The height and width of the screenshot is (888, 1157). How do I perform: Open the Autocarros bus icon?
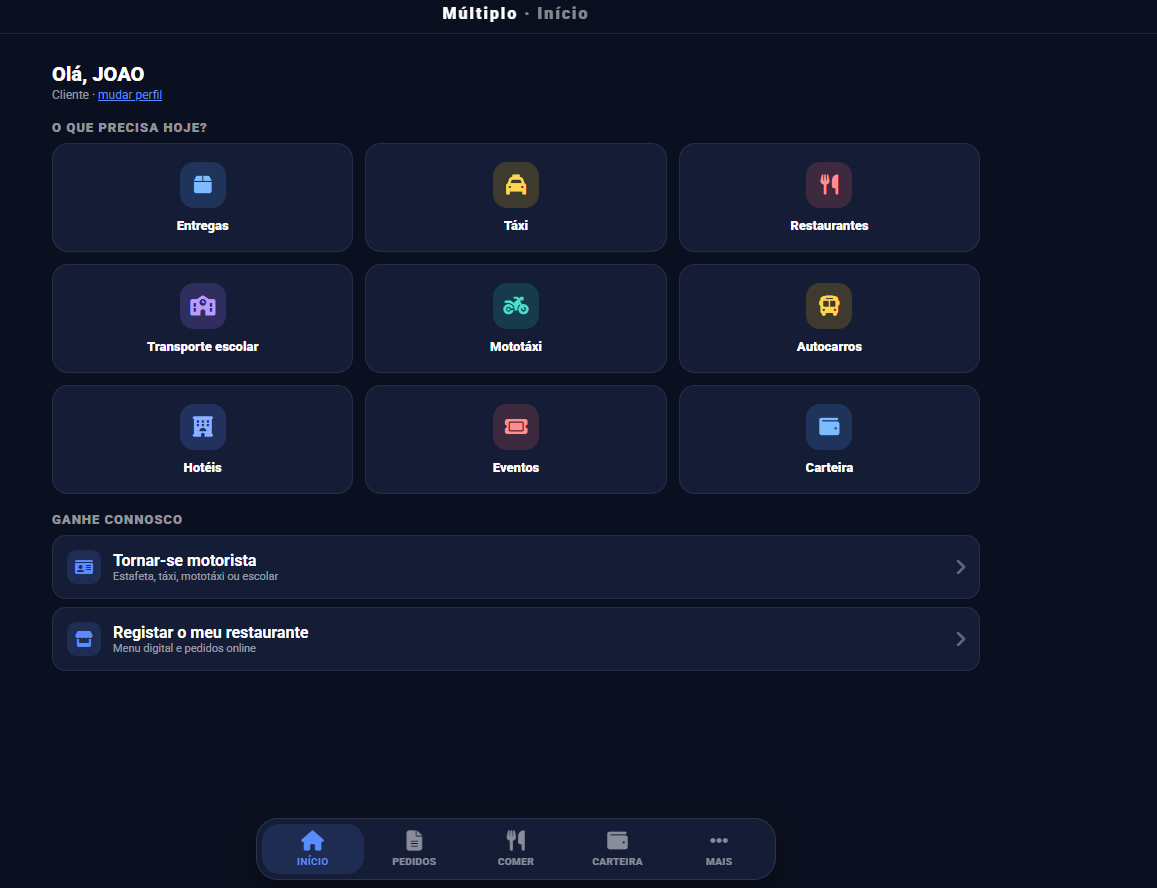click(829, 306)
